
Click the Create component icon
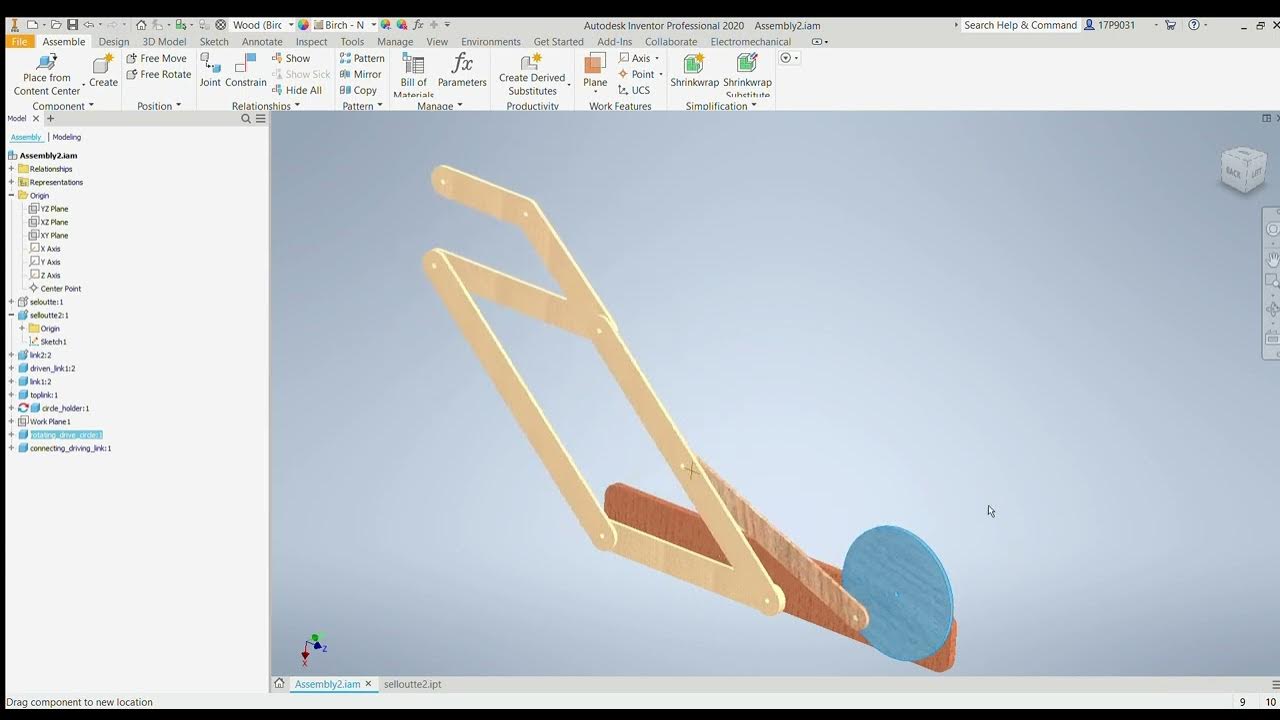click(x=103, y=71)
